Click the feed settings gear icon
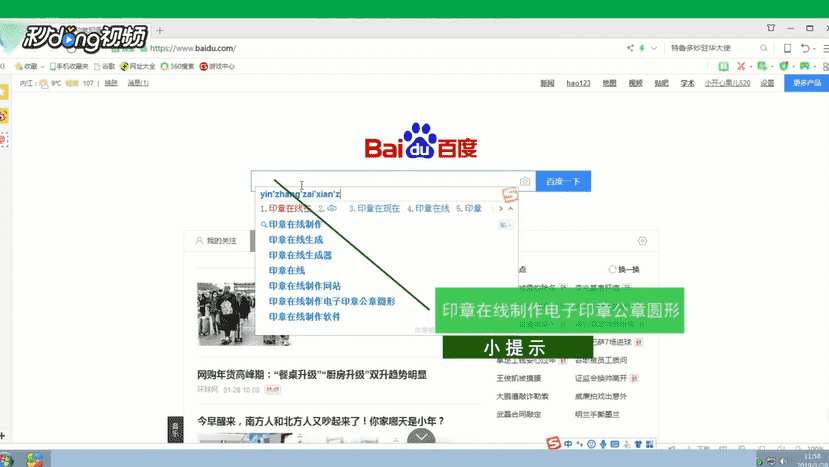Viewport: 829px width, 467px height. 642,241
